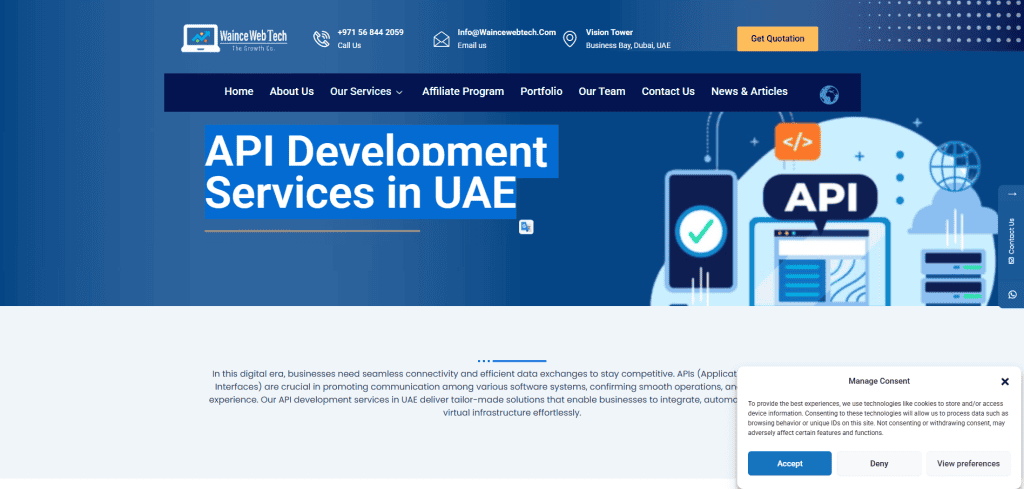This screenshot has height=489, width=1024.
Task: Tap the phone call icon
Action: [321, 39]
